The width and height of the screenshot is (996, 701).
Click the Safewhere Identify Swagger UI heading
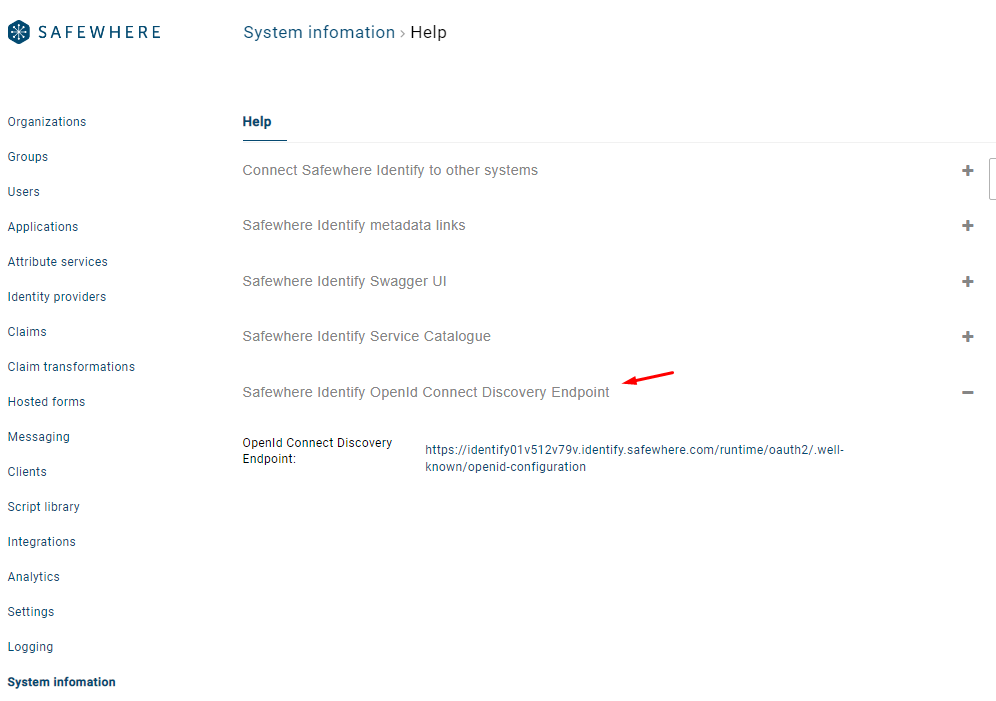point(344,282)
